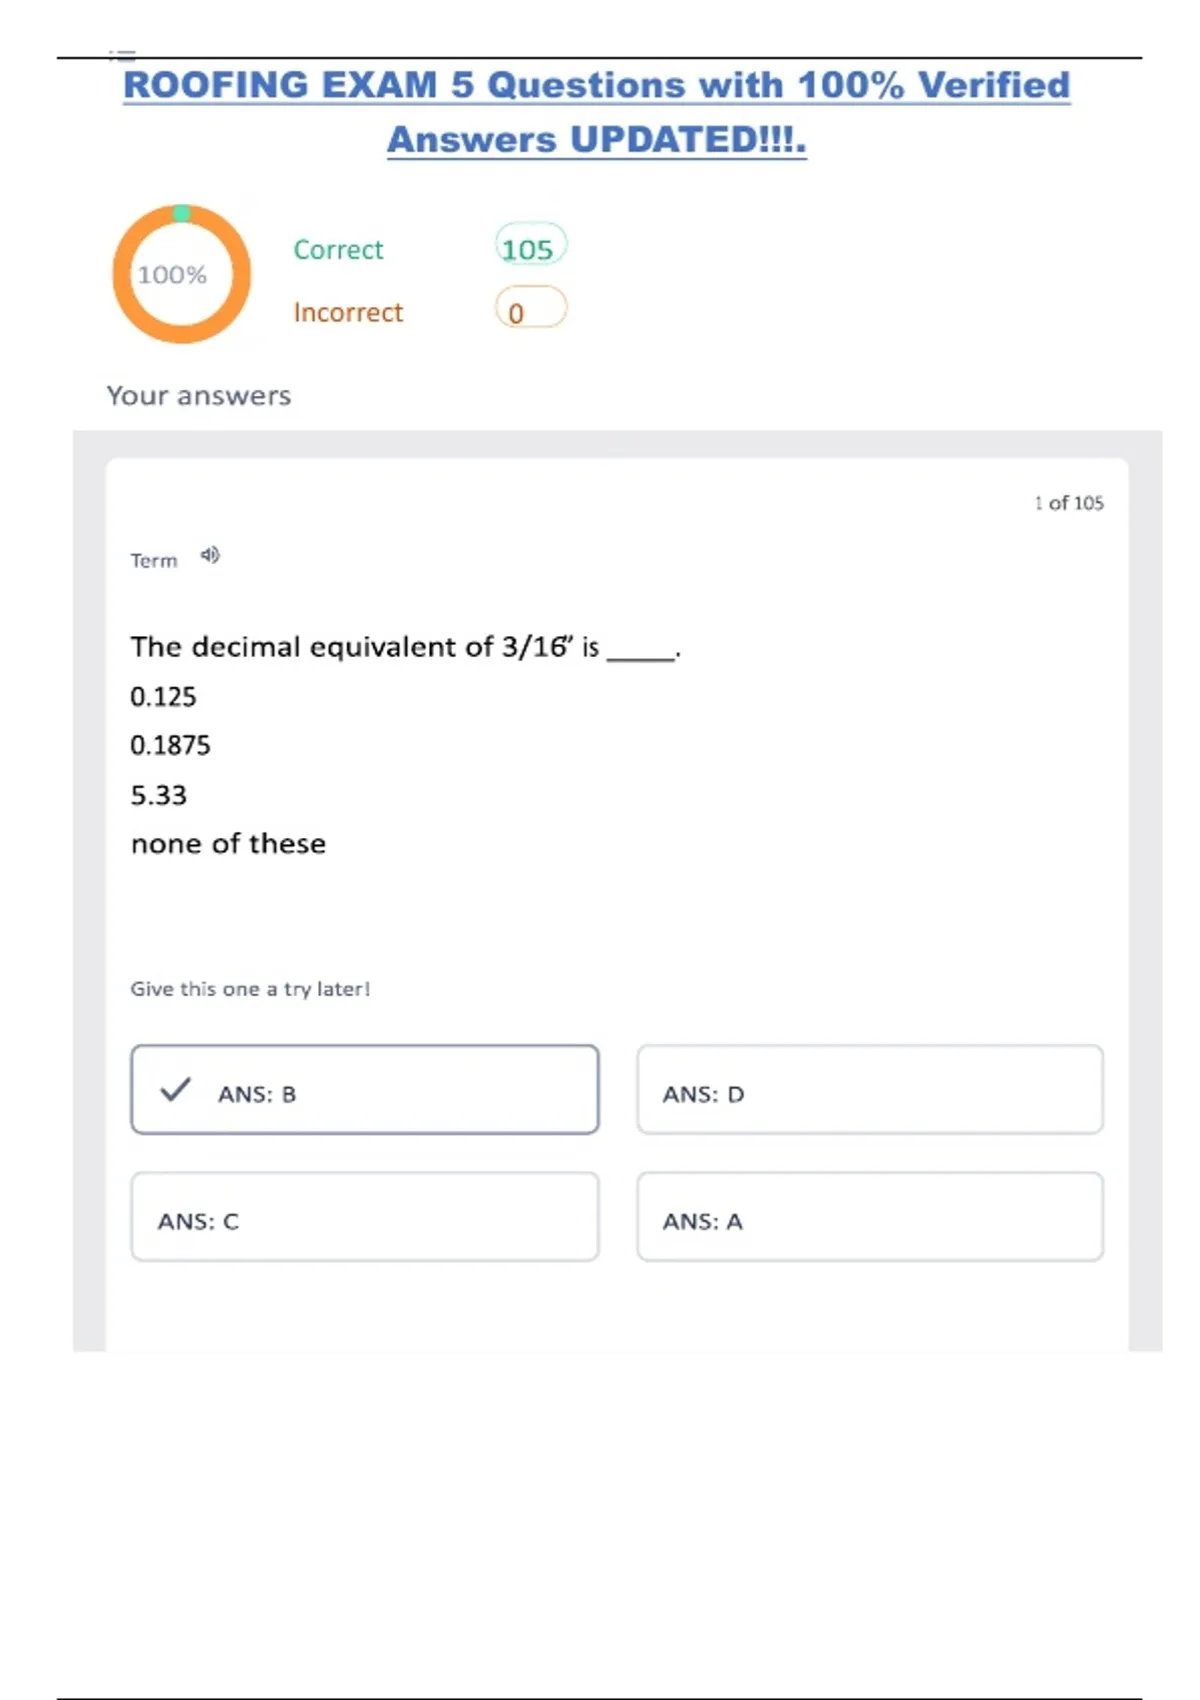Click the green Correct label
Viewport: 1200px width, 1700px height.
(x=338, y=250)
